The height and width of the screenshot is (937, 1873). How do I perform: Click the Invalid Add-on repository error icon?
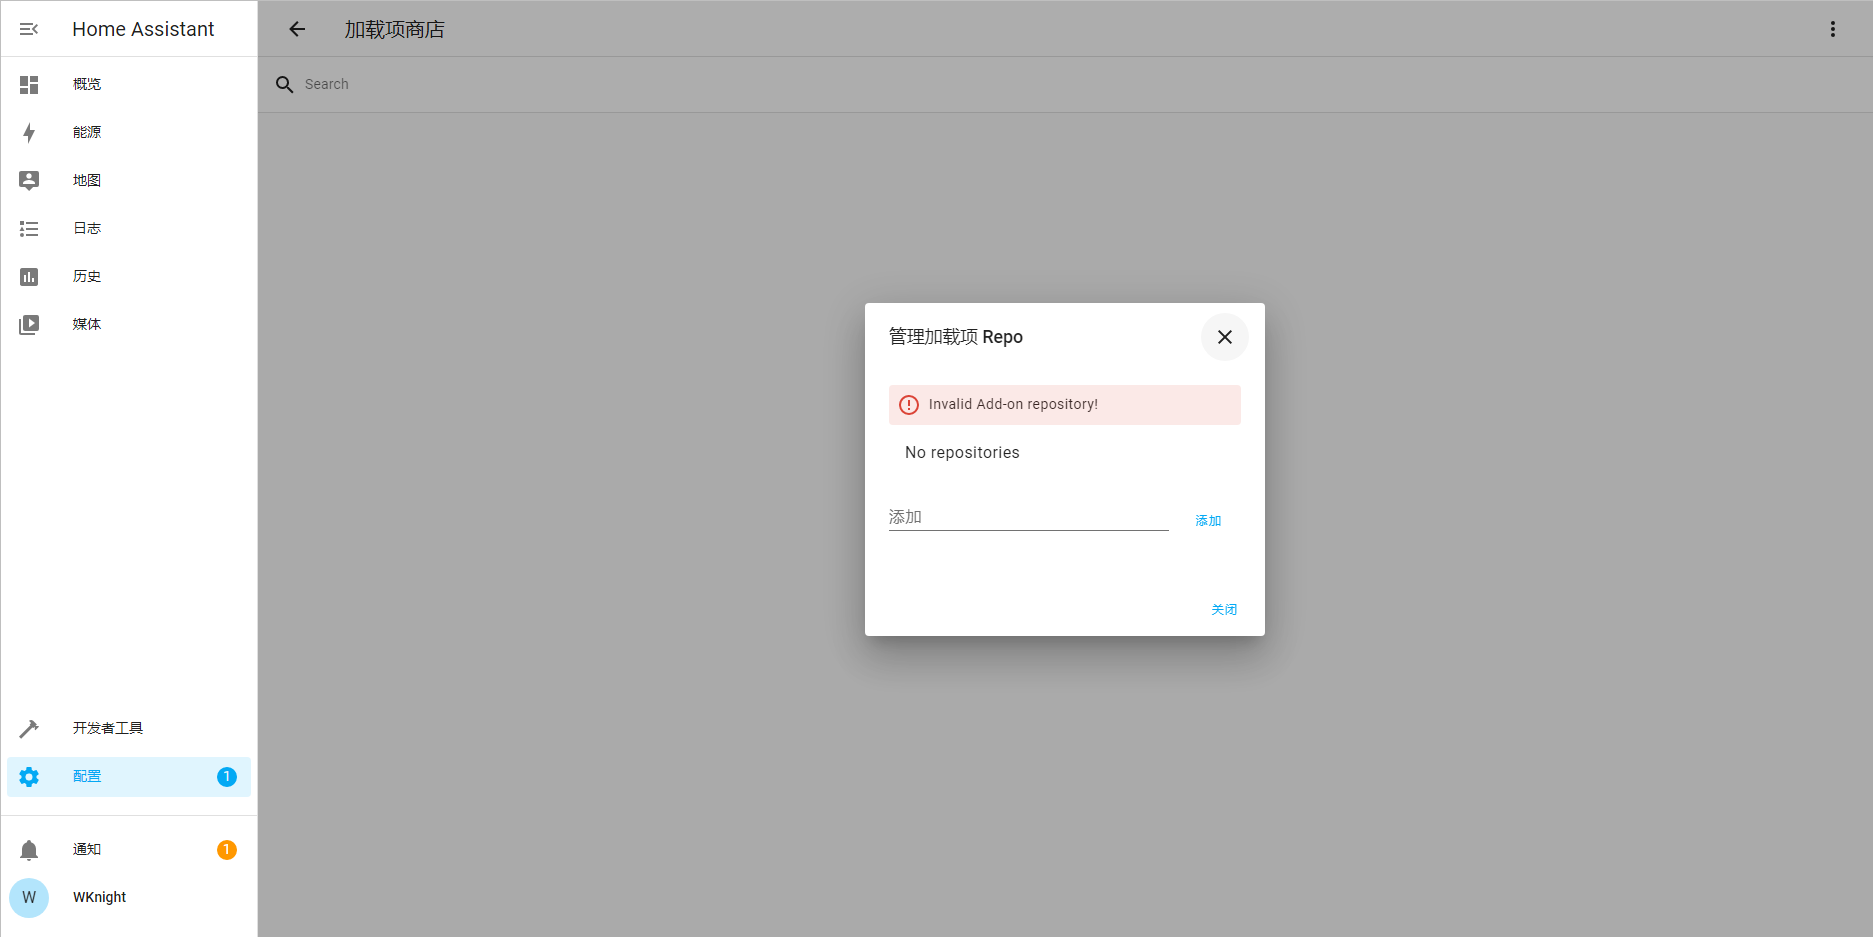click(x=909, y=405)
